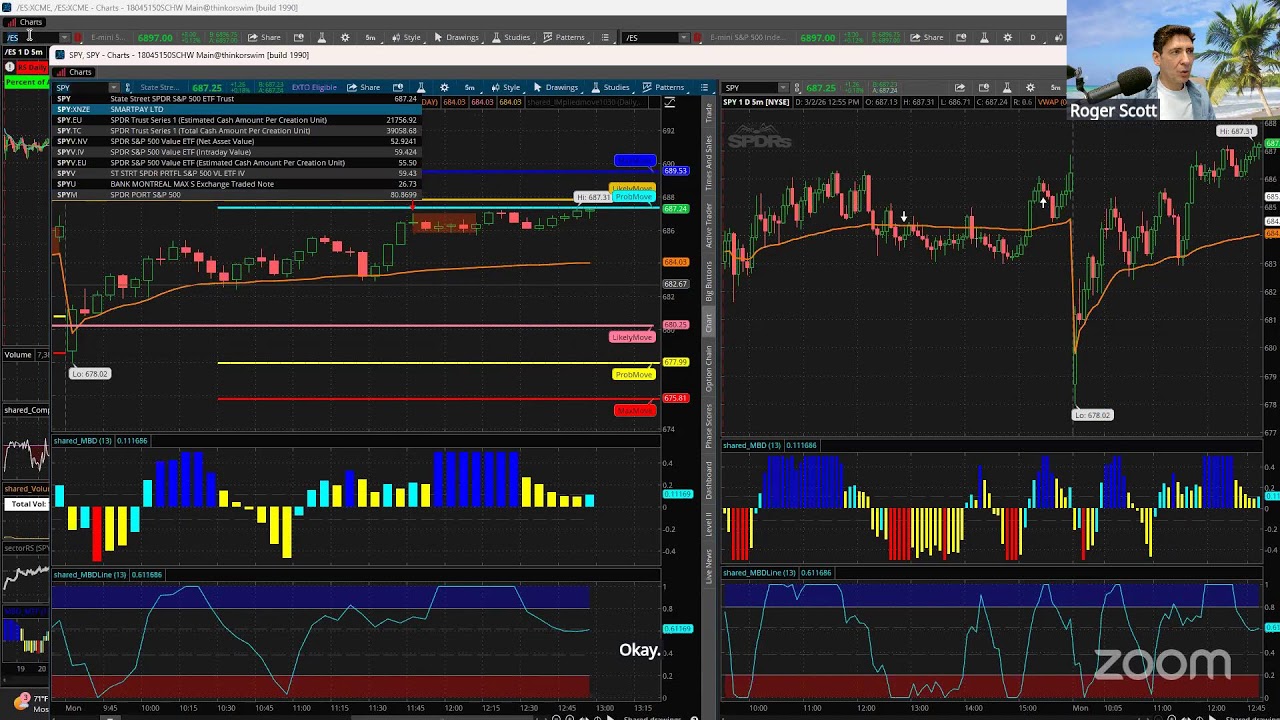Screen dimensions: 1280x720
Task: Open the Live News side tab
Action: 709,565
